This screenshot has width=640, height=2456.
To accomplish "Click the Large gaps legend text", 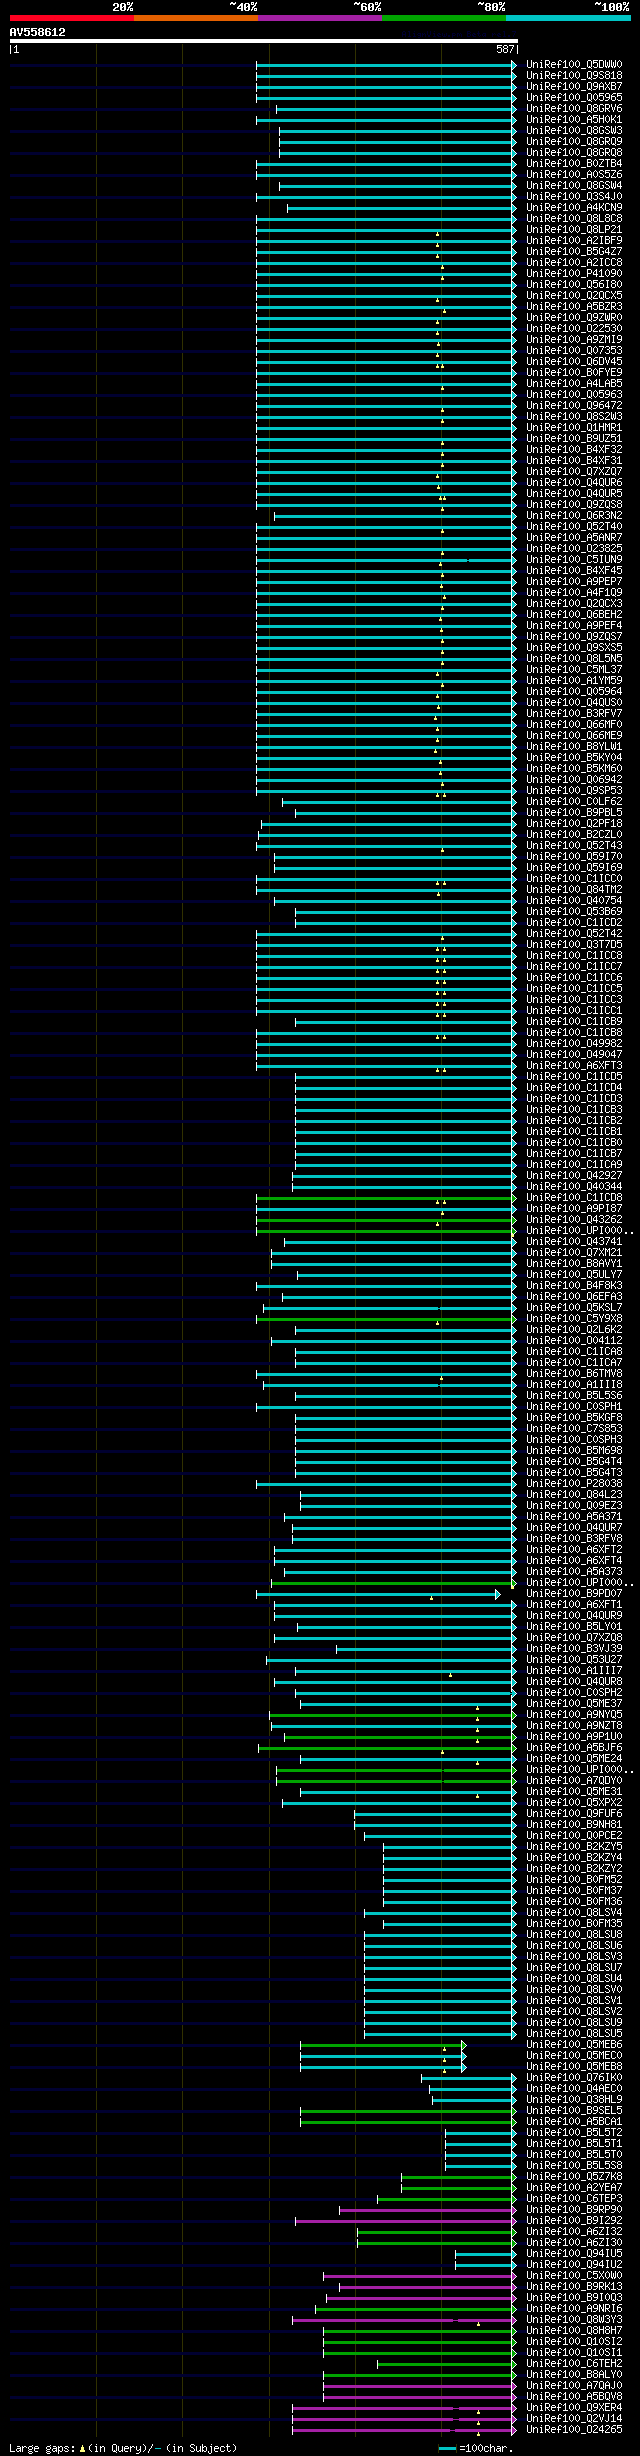I will click(x=123, y=2448).
